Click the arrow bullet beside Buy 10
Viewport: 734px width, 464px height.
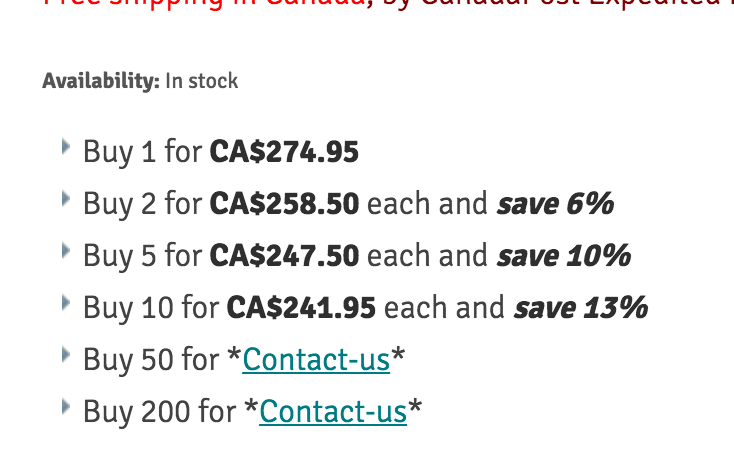[x=66, y=302]
